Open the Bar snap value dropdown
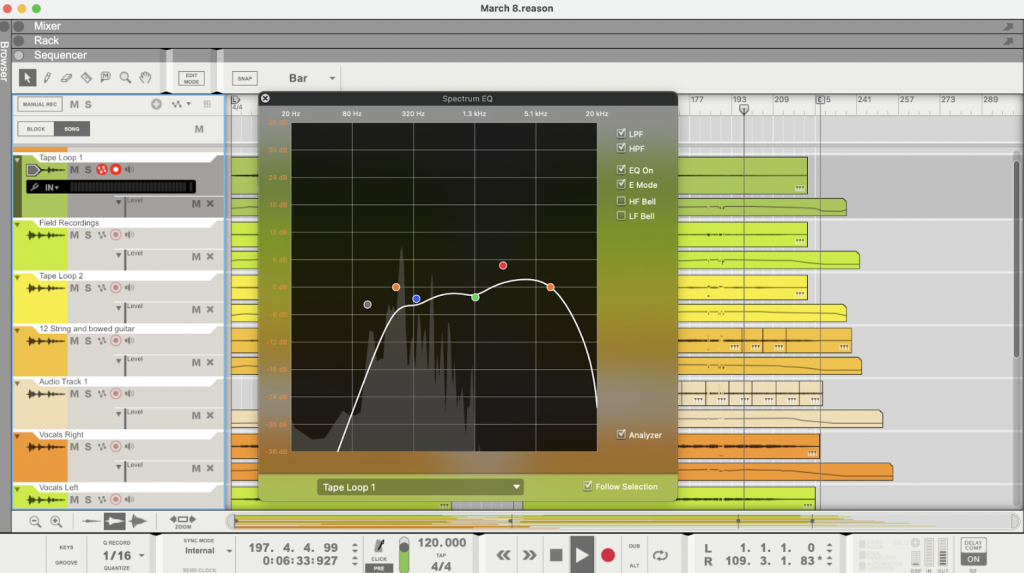Viewport: 1024px width, 573px height. pos(312,78)
